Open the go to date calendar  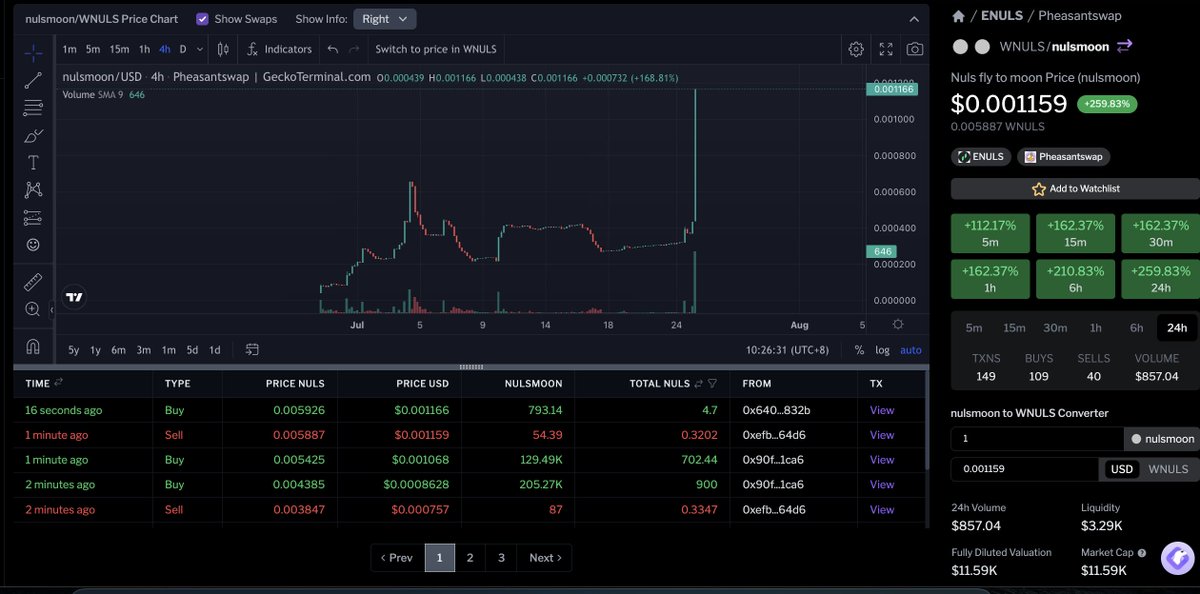252,350
